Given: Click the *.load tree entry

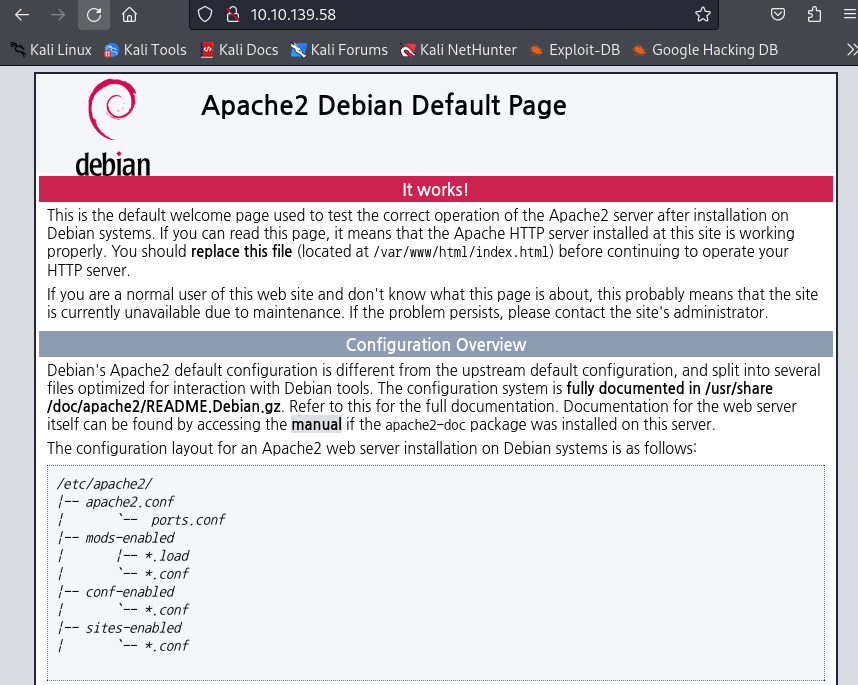Looking at the screenshot, I should (166, 556).
